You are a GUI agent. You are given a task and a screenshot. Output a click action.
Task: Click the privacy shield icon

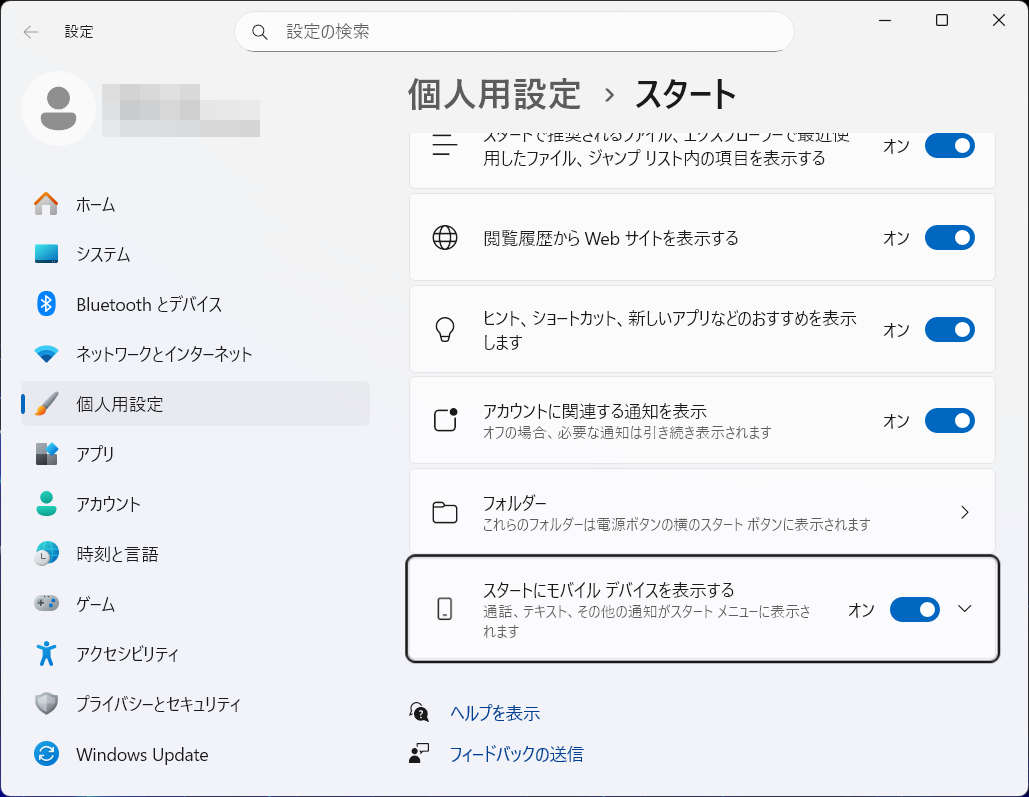(x=46, y=704)
